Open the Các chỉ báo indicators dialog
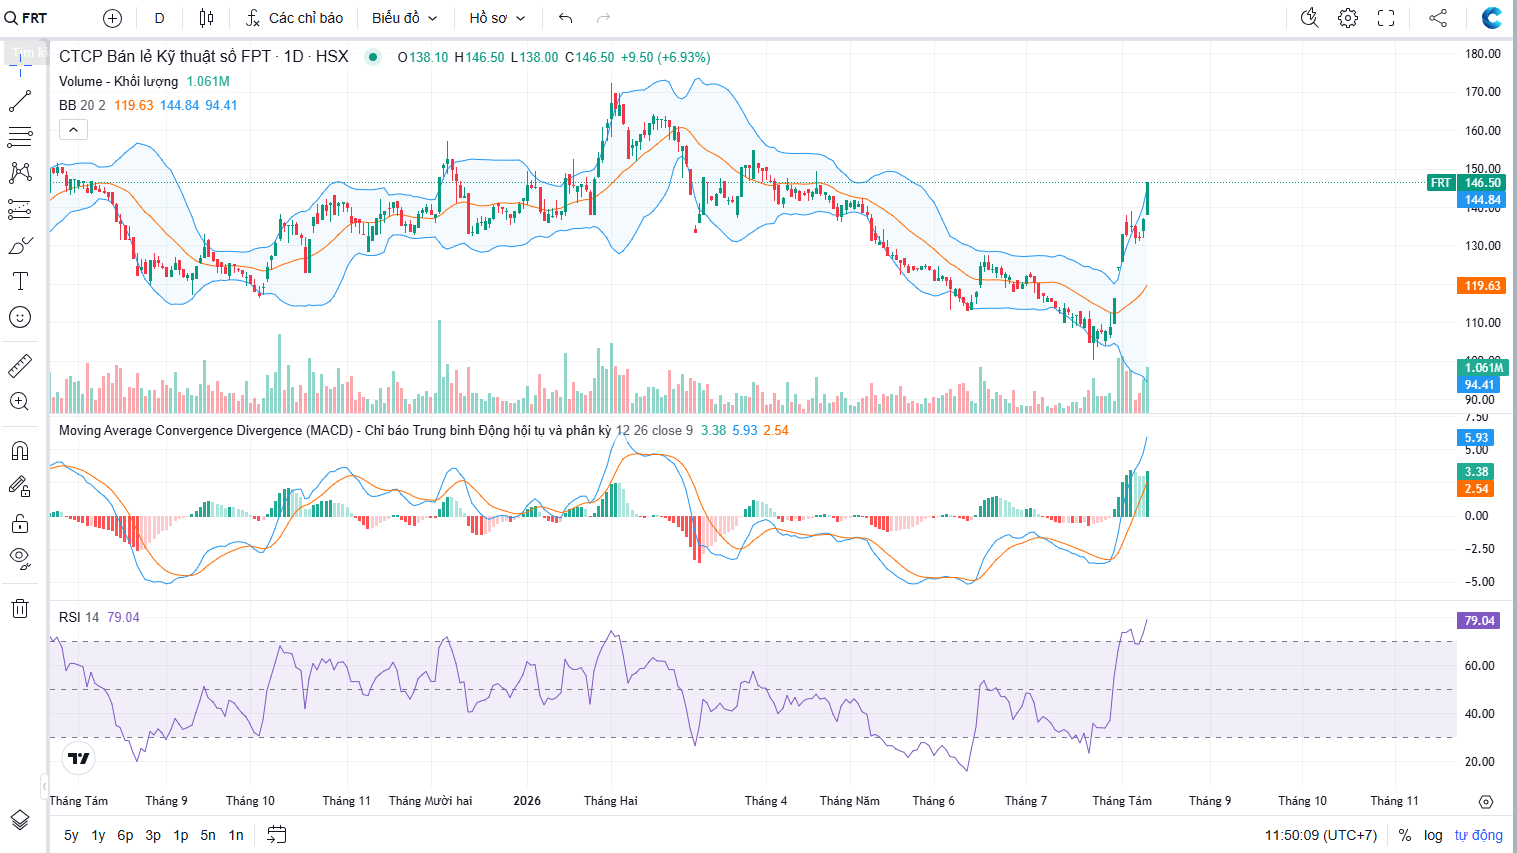 point(295,18)
